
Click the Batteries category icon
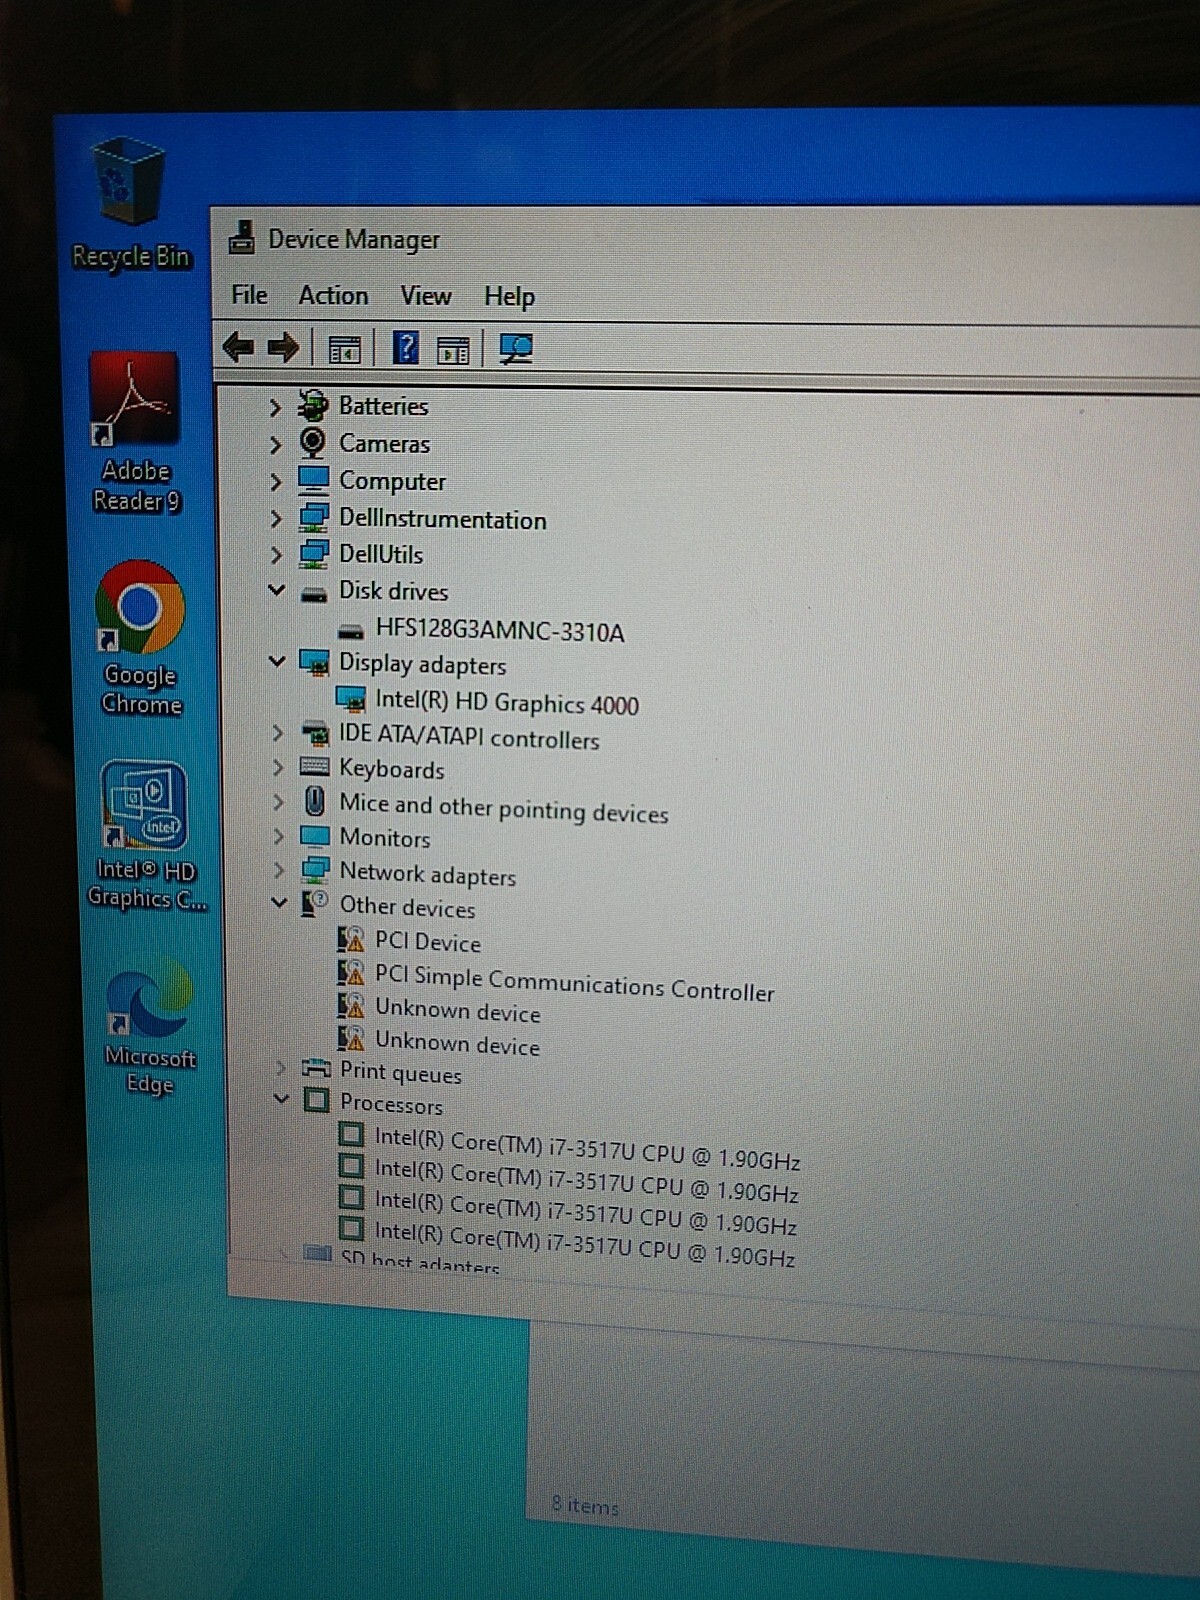click(314, 405)
